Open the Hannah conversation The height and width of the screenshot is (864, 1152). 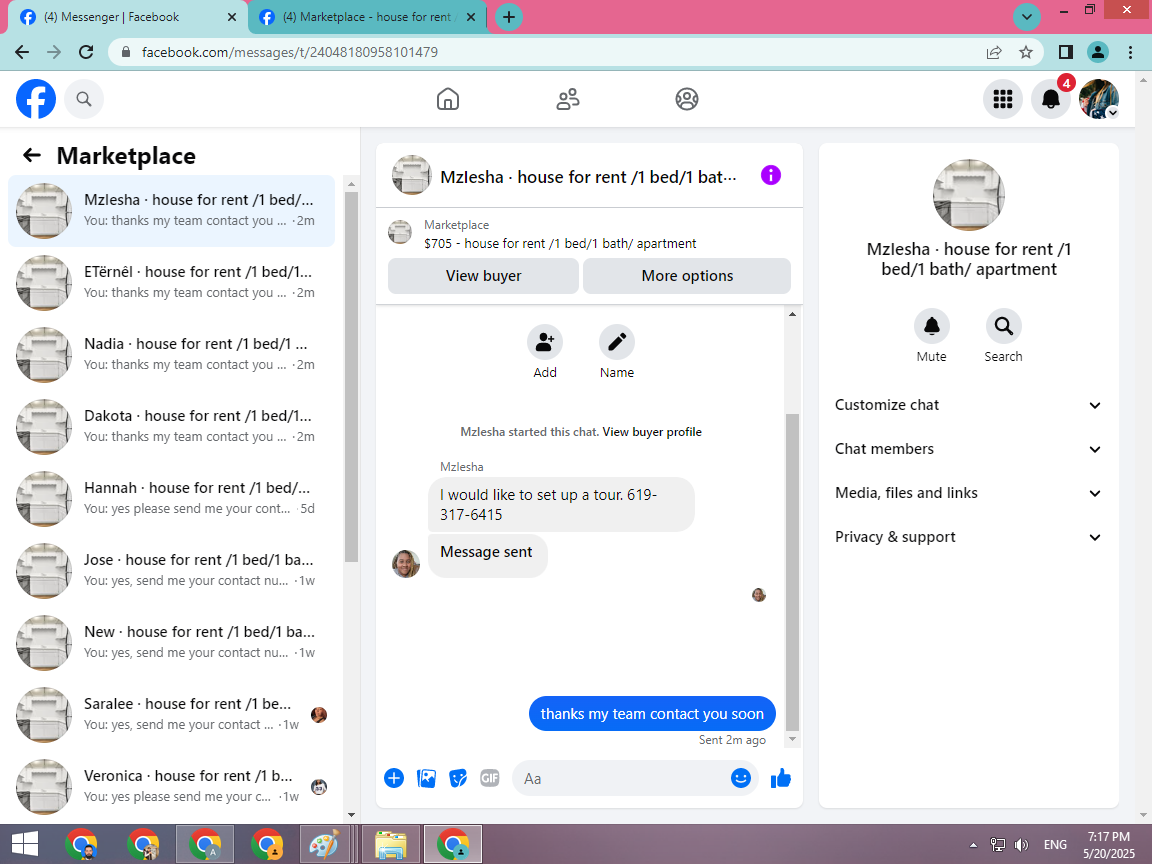171,499
